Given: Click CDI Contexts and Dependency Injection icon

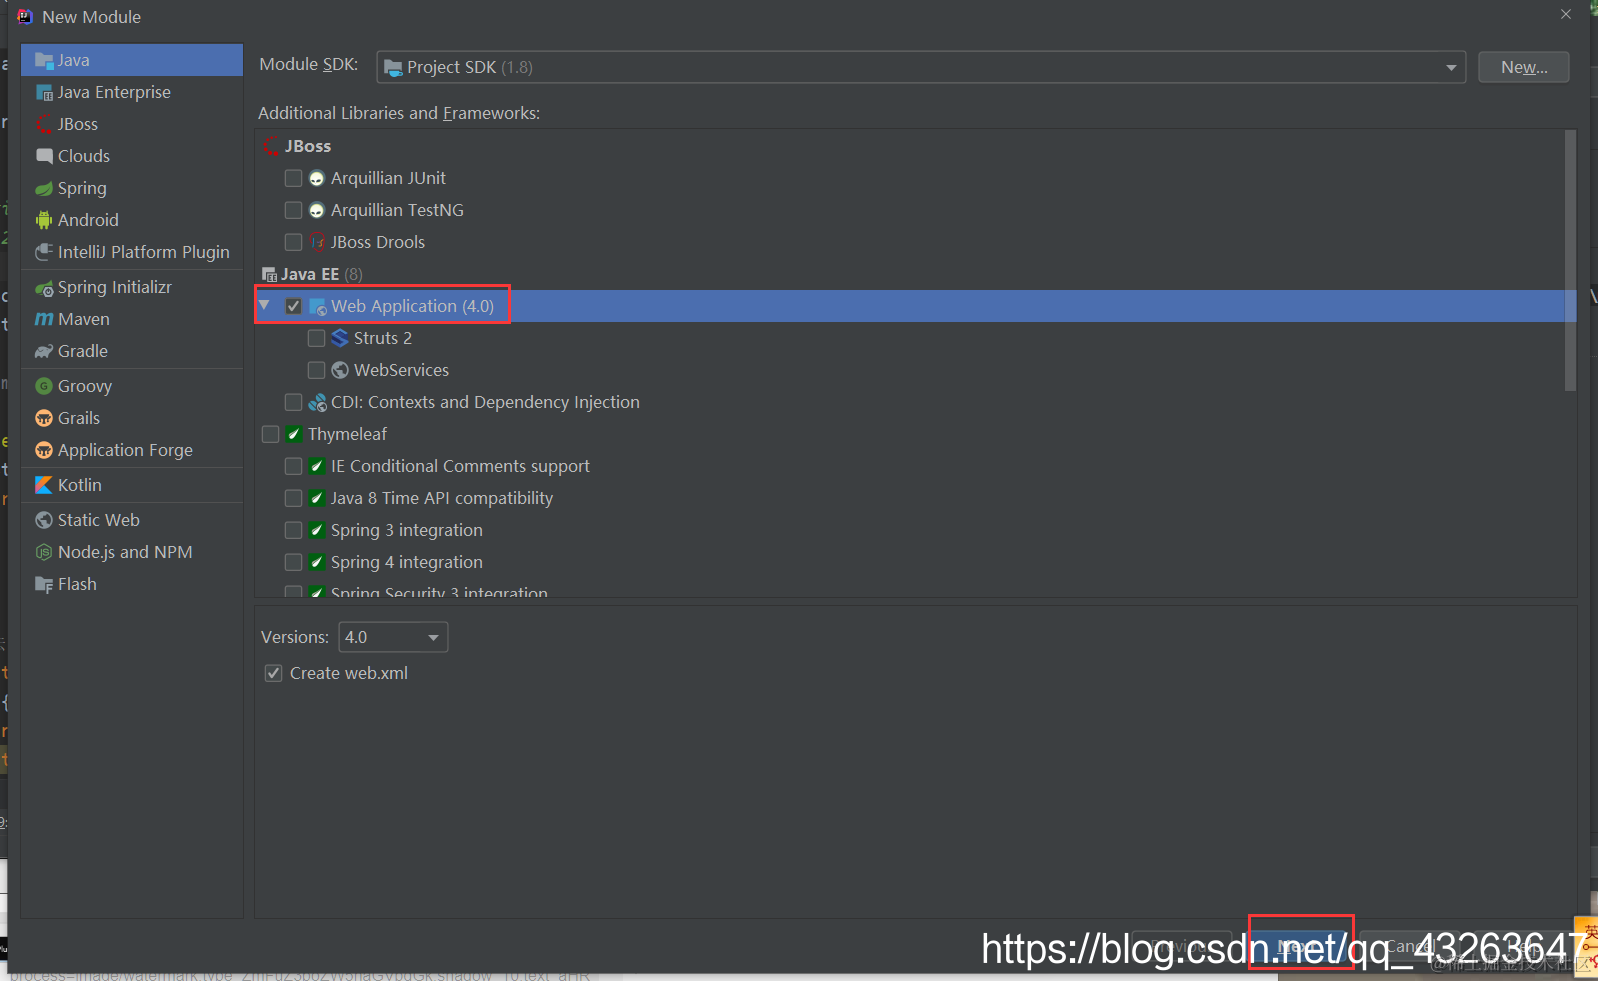Looking at the screenshot, I should [317, 402].
